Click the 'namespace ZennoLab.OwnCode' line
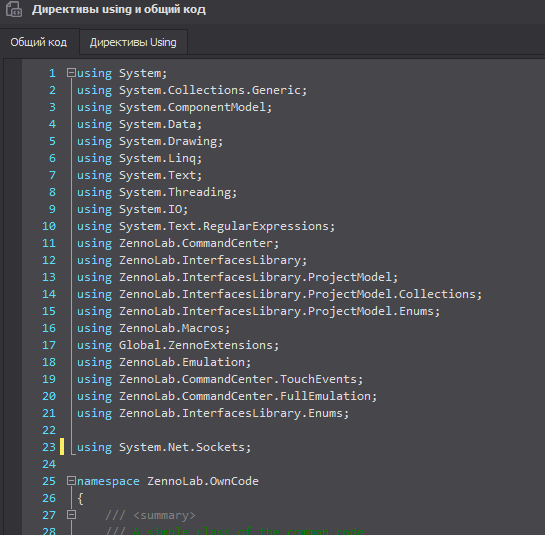Screen dimensions: 545x535 (168, 481)
